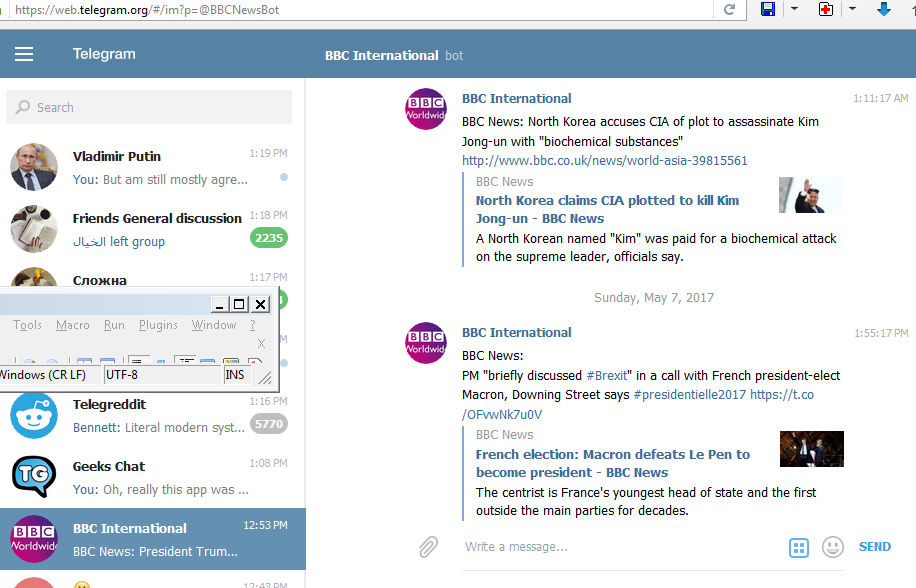
Task: Open dropdown arrow next to floppy disk icon
Action: pyautogui.click(x=794, y=9)
